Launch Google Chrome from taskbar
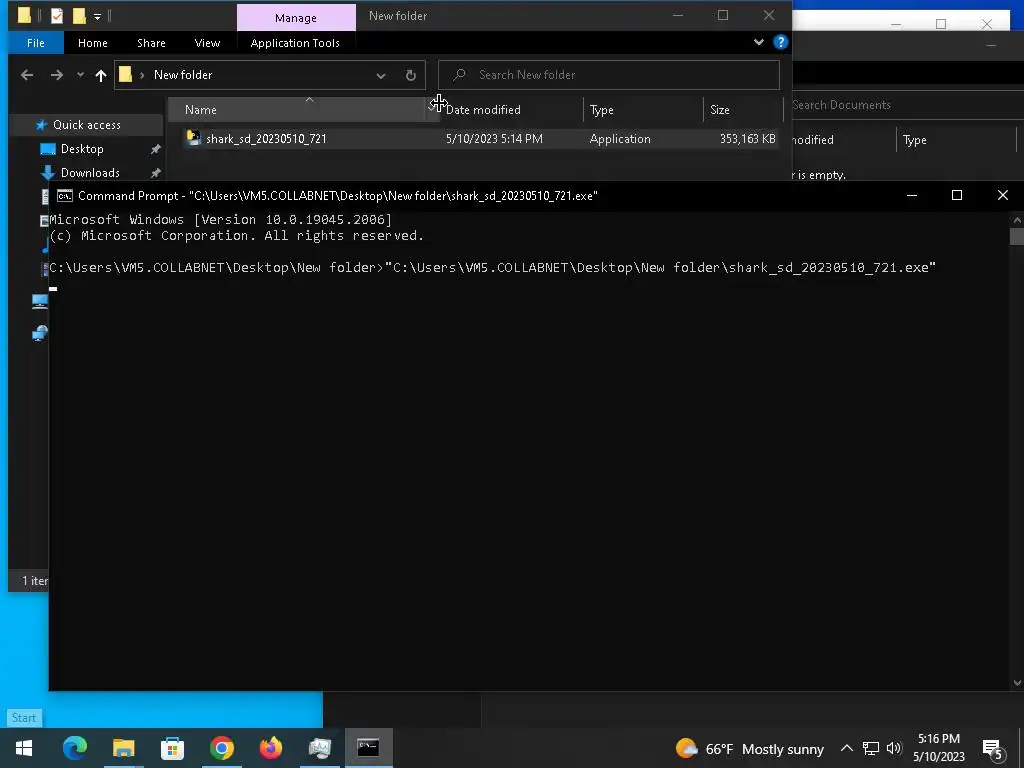1024x768 pixels. (222, 748)
